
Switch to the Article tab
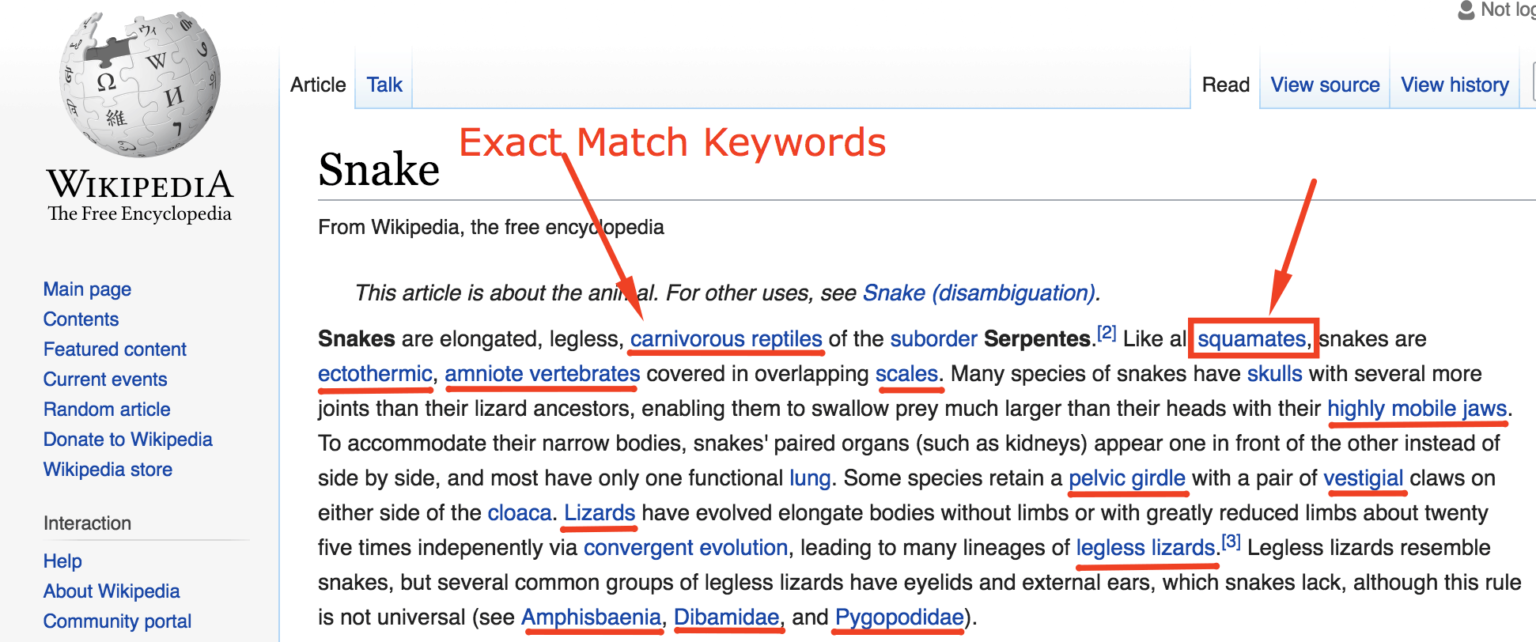[x=318, y=85]
